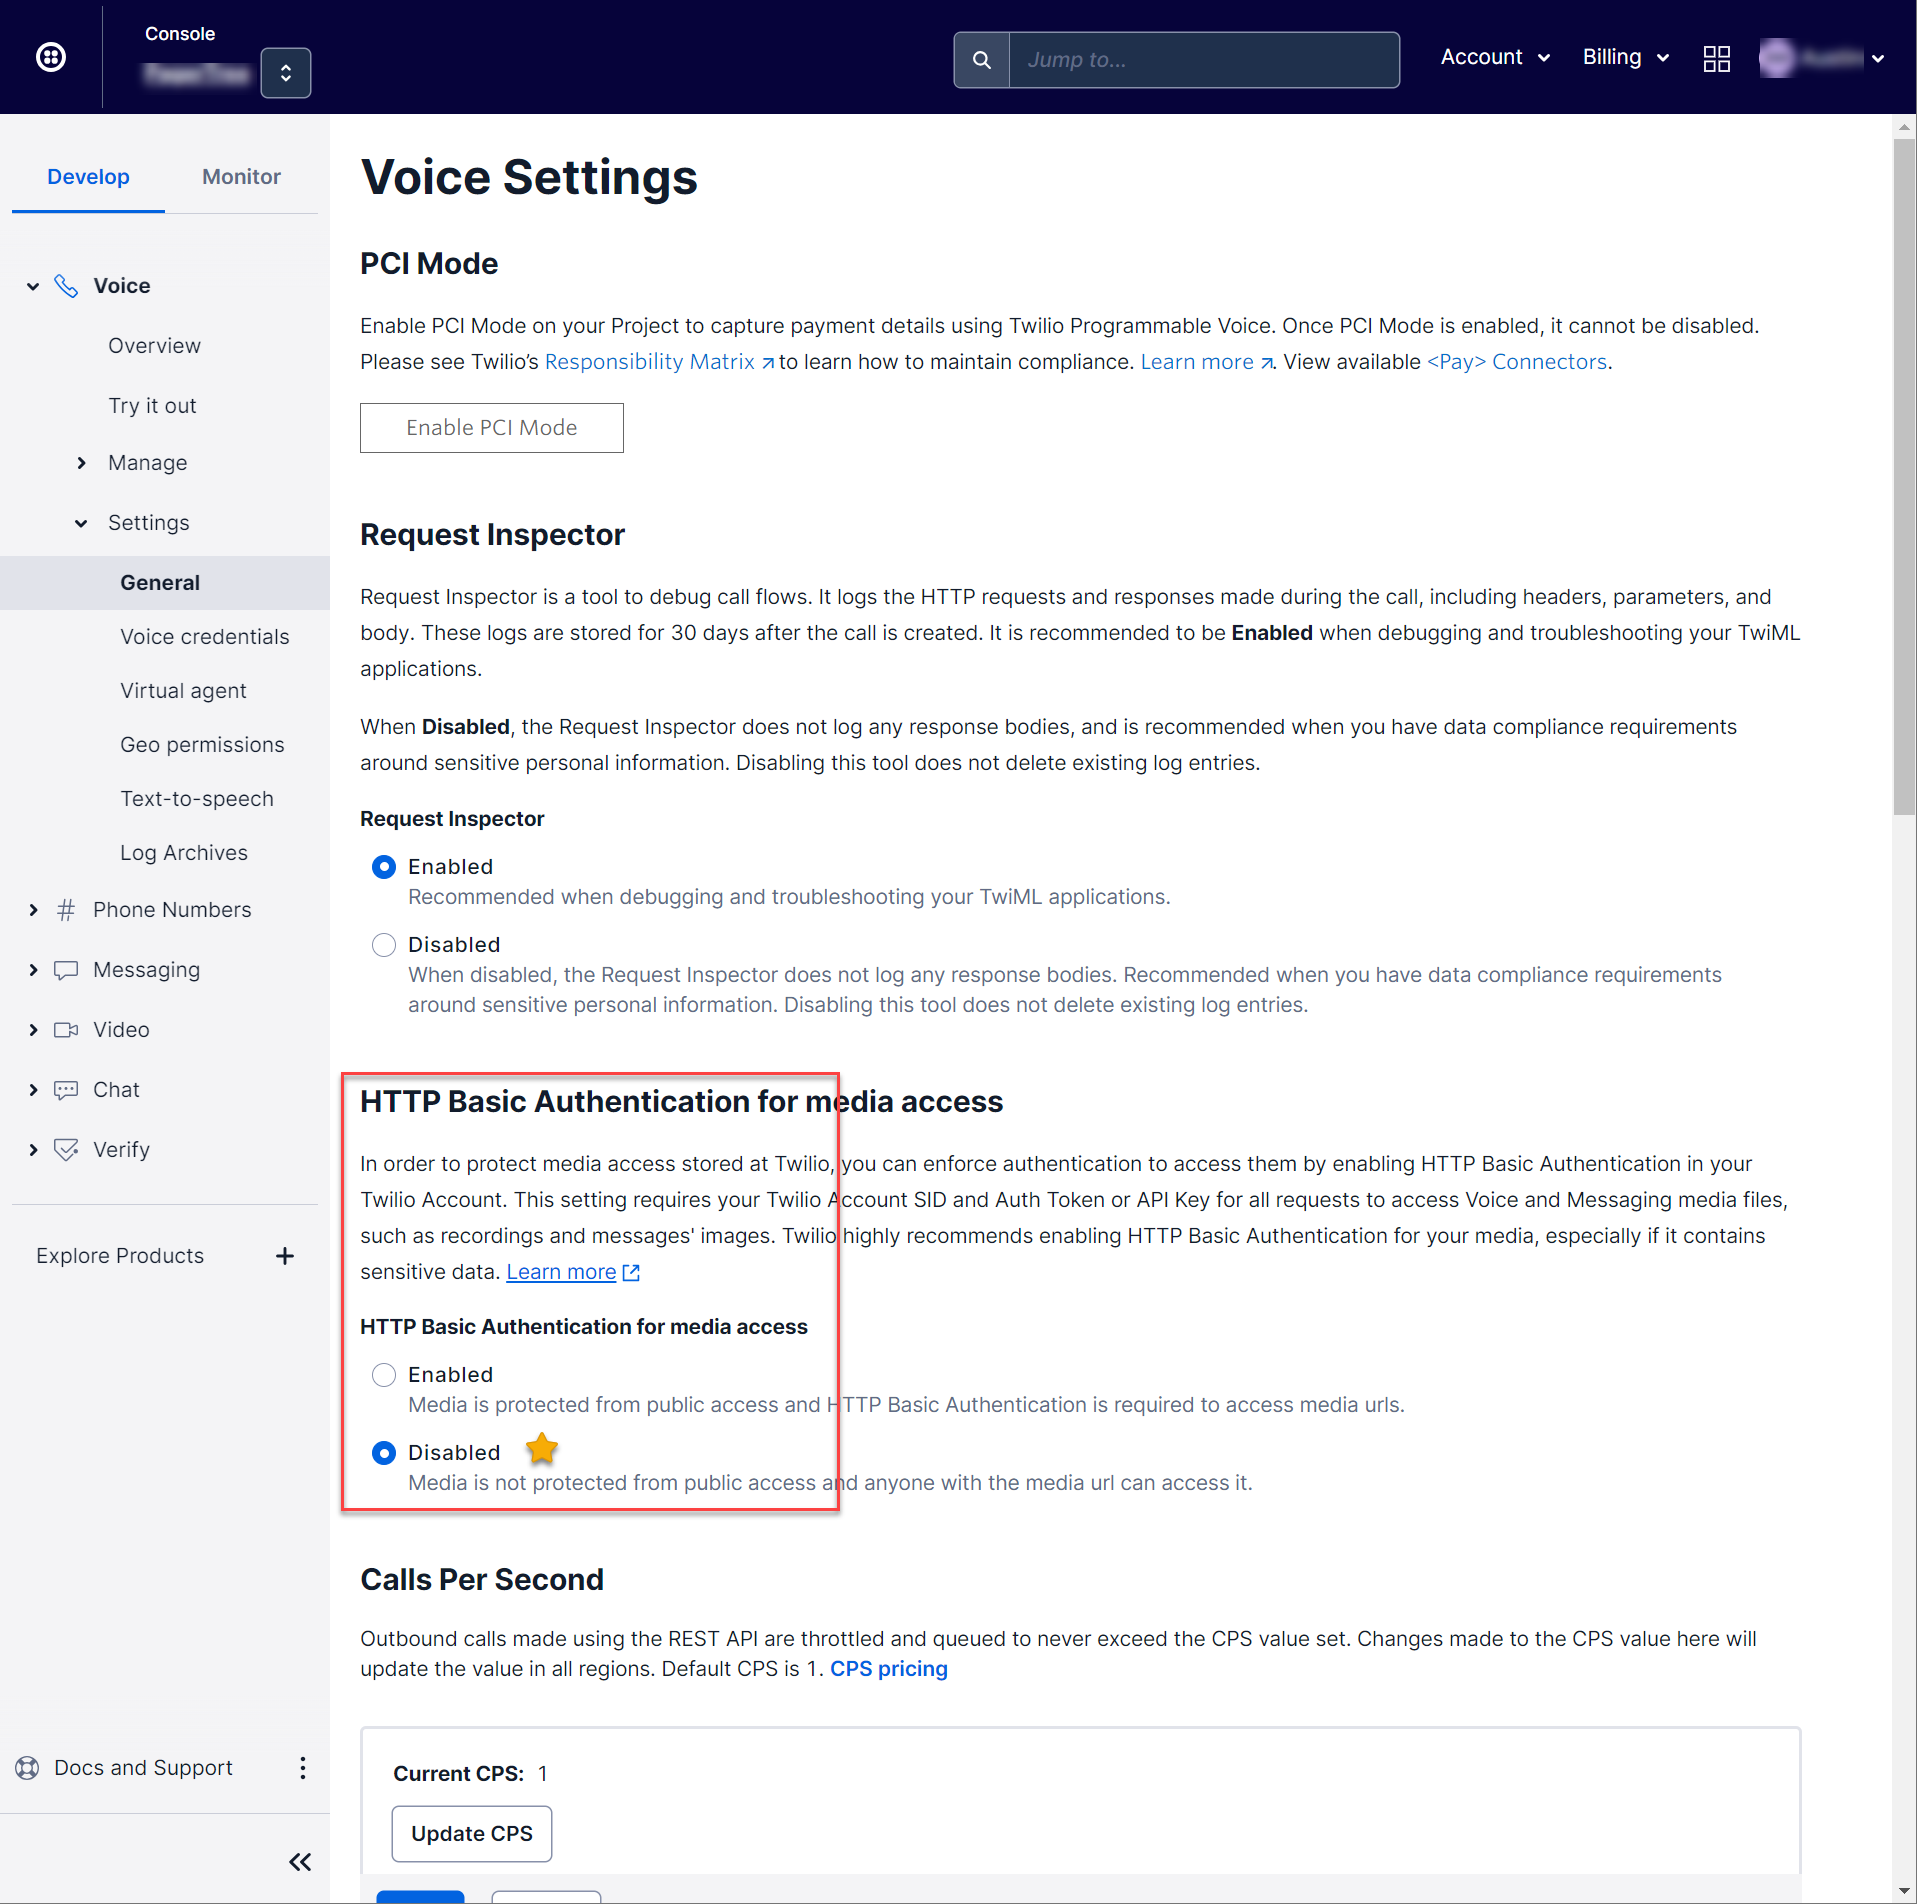Click the Twilio logo home icon
Screen dimensions: 1917x1904
(51, 57)
